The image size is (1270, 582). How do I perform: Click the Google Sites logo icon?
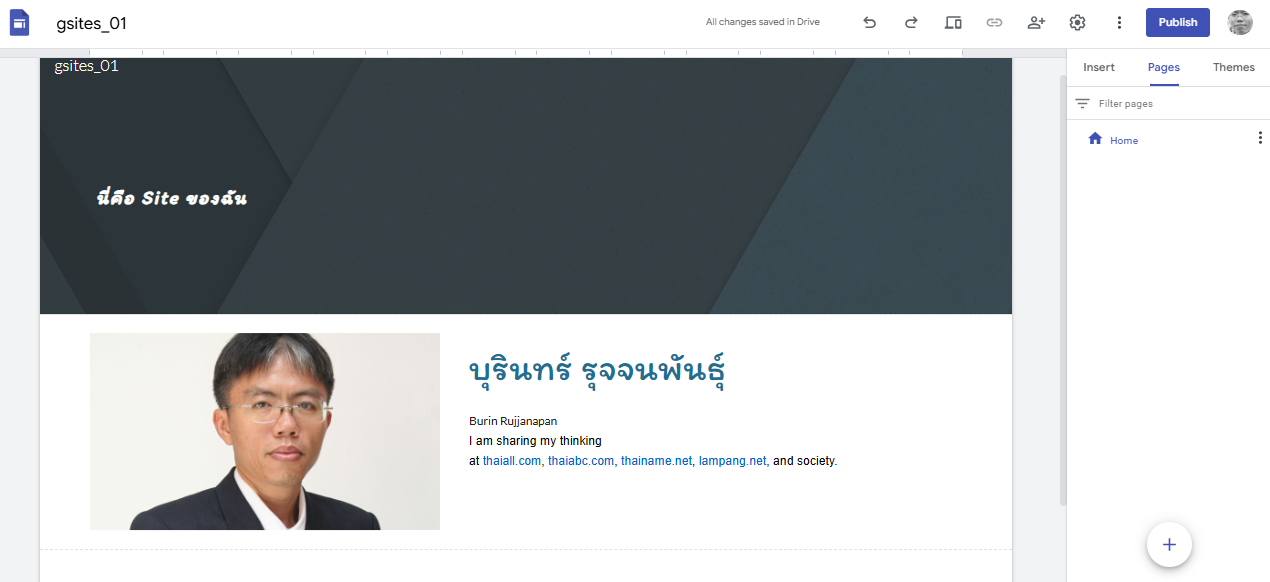[x=19, y=23]
